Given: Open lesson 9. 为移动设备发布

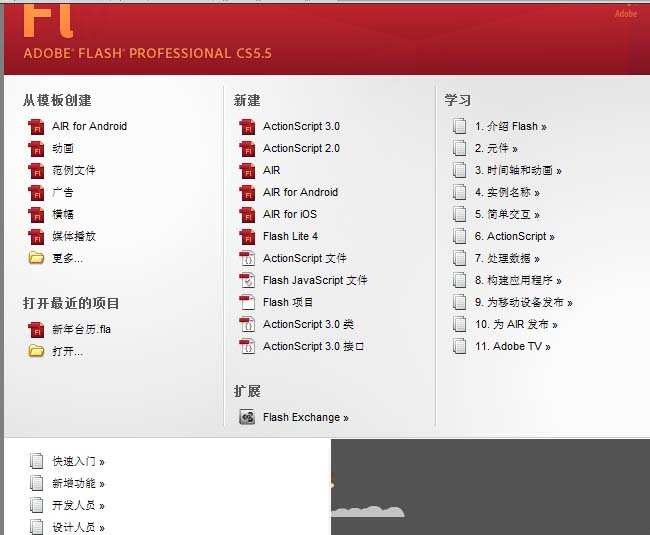Looking at the screenshot, I should (x=524, y=302).
